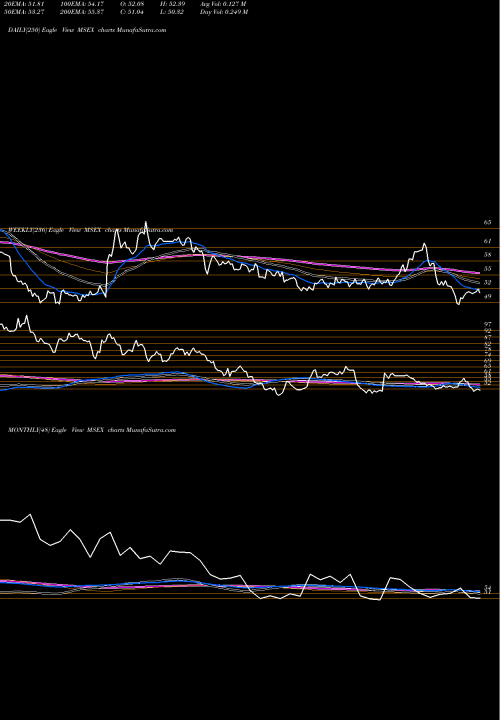Viewport: 500px width, 720px height.
Task: Click the DAILY(250) Eagle View MSEX title
Action: [87, 30]
